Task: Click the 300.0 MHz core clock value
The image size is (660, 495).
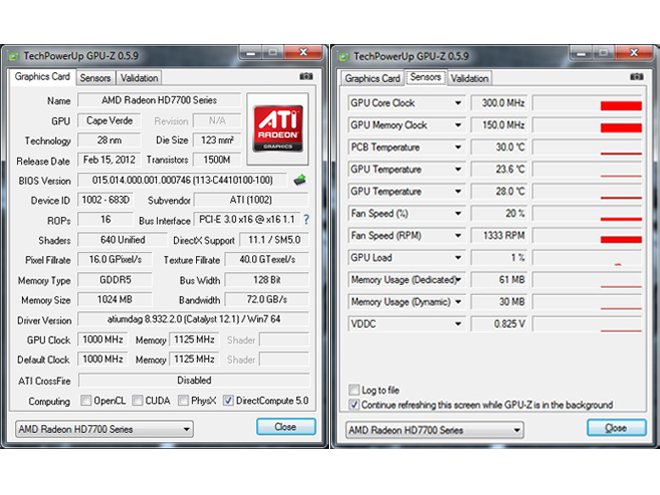Action: [x=498, y=103]
